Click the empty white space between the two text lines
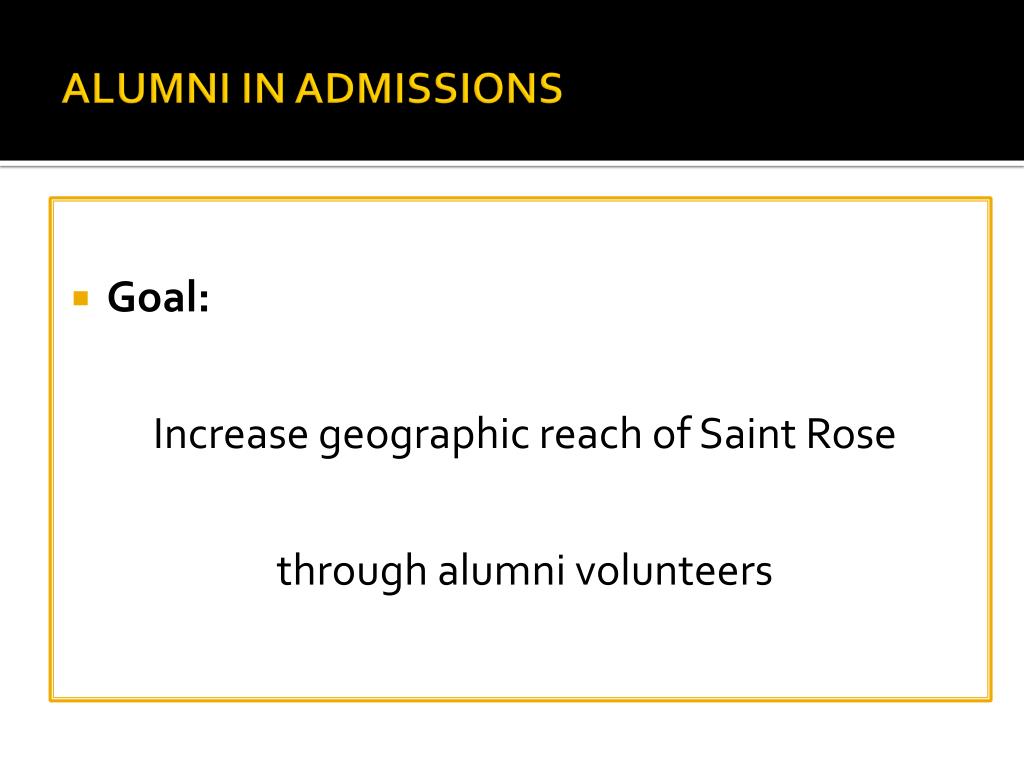The image size is (1024, 768). click(x=520, y=502)
